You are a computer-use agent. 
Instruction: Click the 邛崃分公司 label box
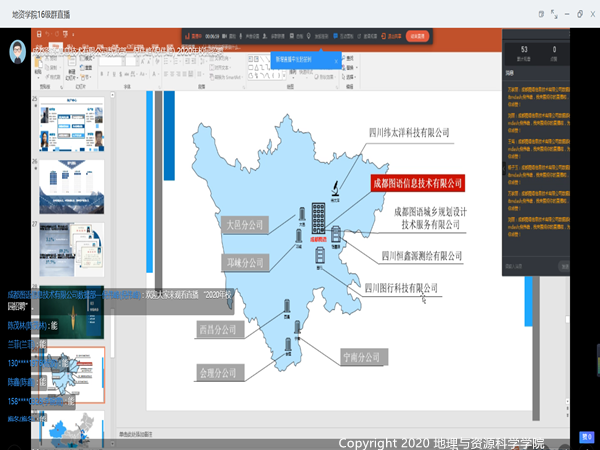[244, 263]
